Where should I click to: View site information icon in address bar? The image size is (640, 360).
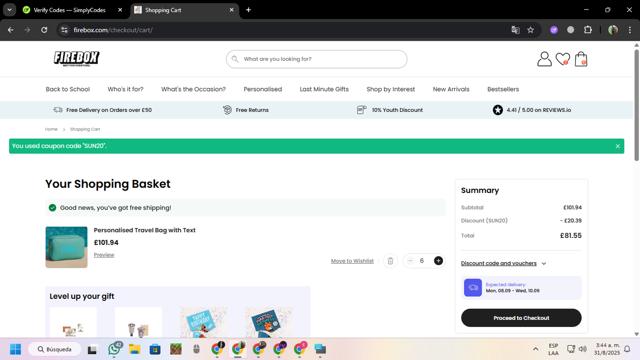click(x=64, y=30)
